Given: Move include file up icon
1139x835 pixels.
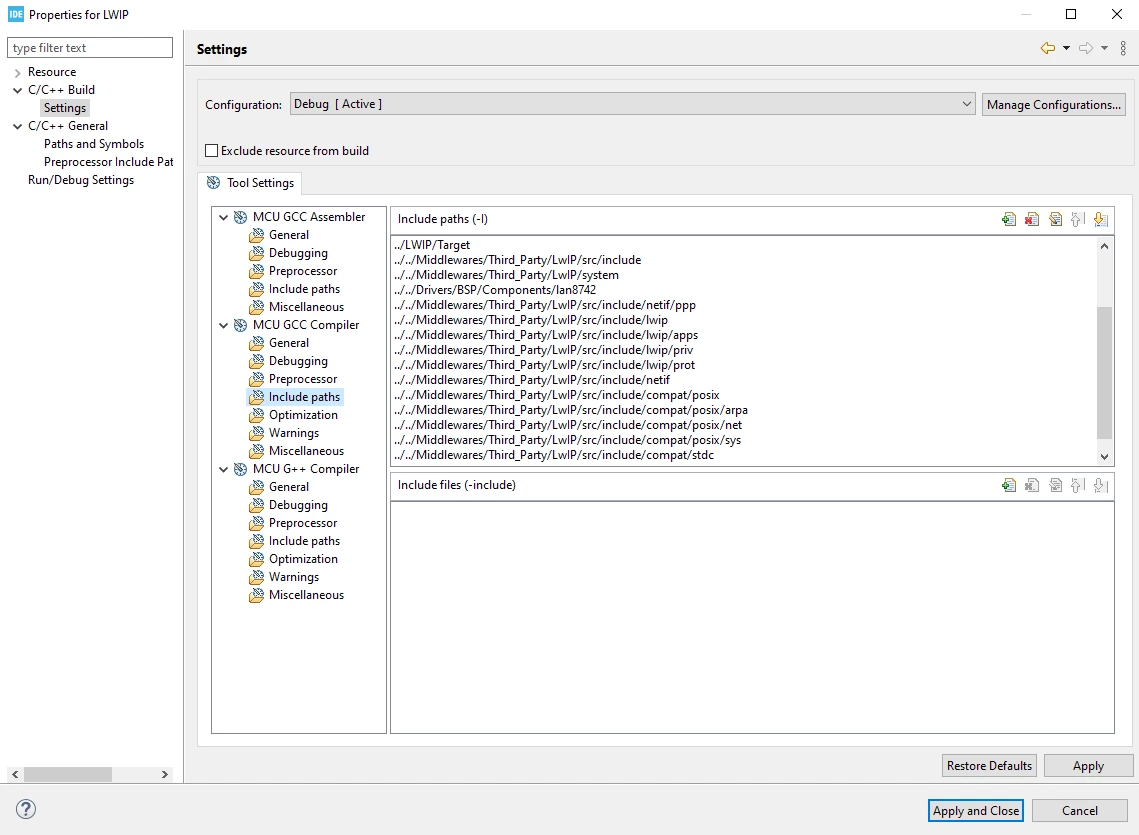Looking at the screenshot, I should click(x=1078, y=485).
